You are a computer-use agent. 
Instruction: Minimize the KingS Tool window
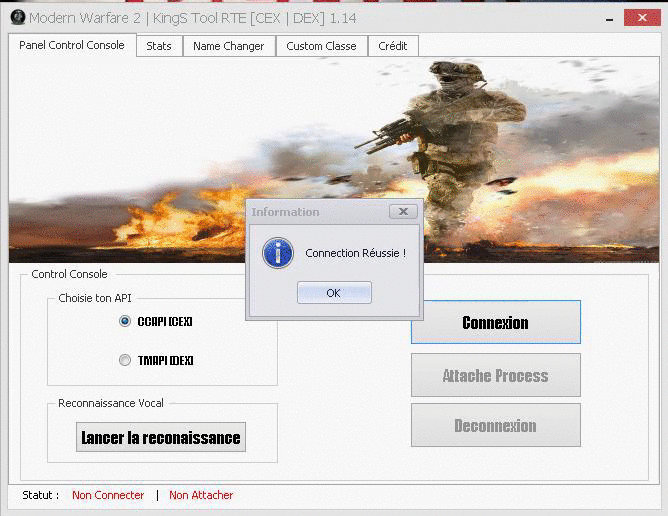(x=610, y=19)
